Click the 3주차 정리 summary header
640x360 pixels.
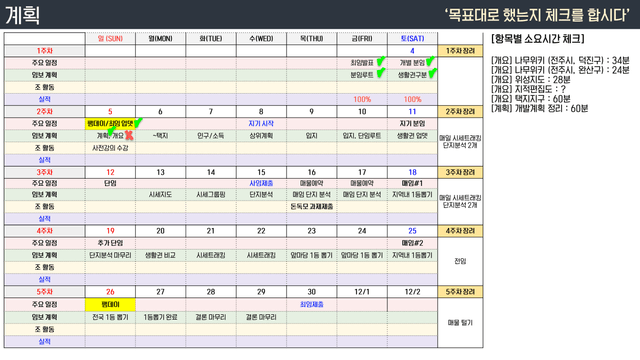[x=460, y=172]
